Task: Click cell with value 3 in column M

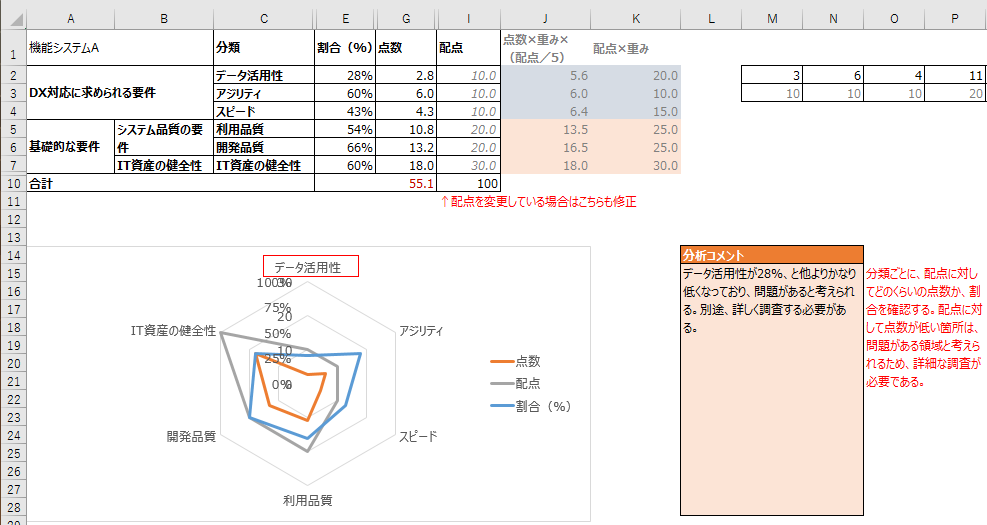Action: (x=772, y=76)
